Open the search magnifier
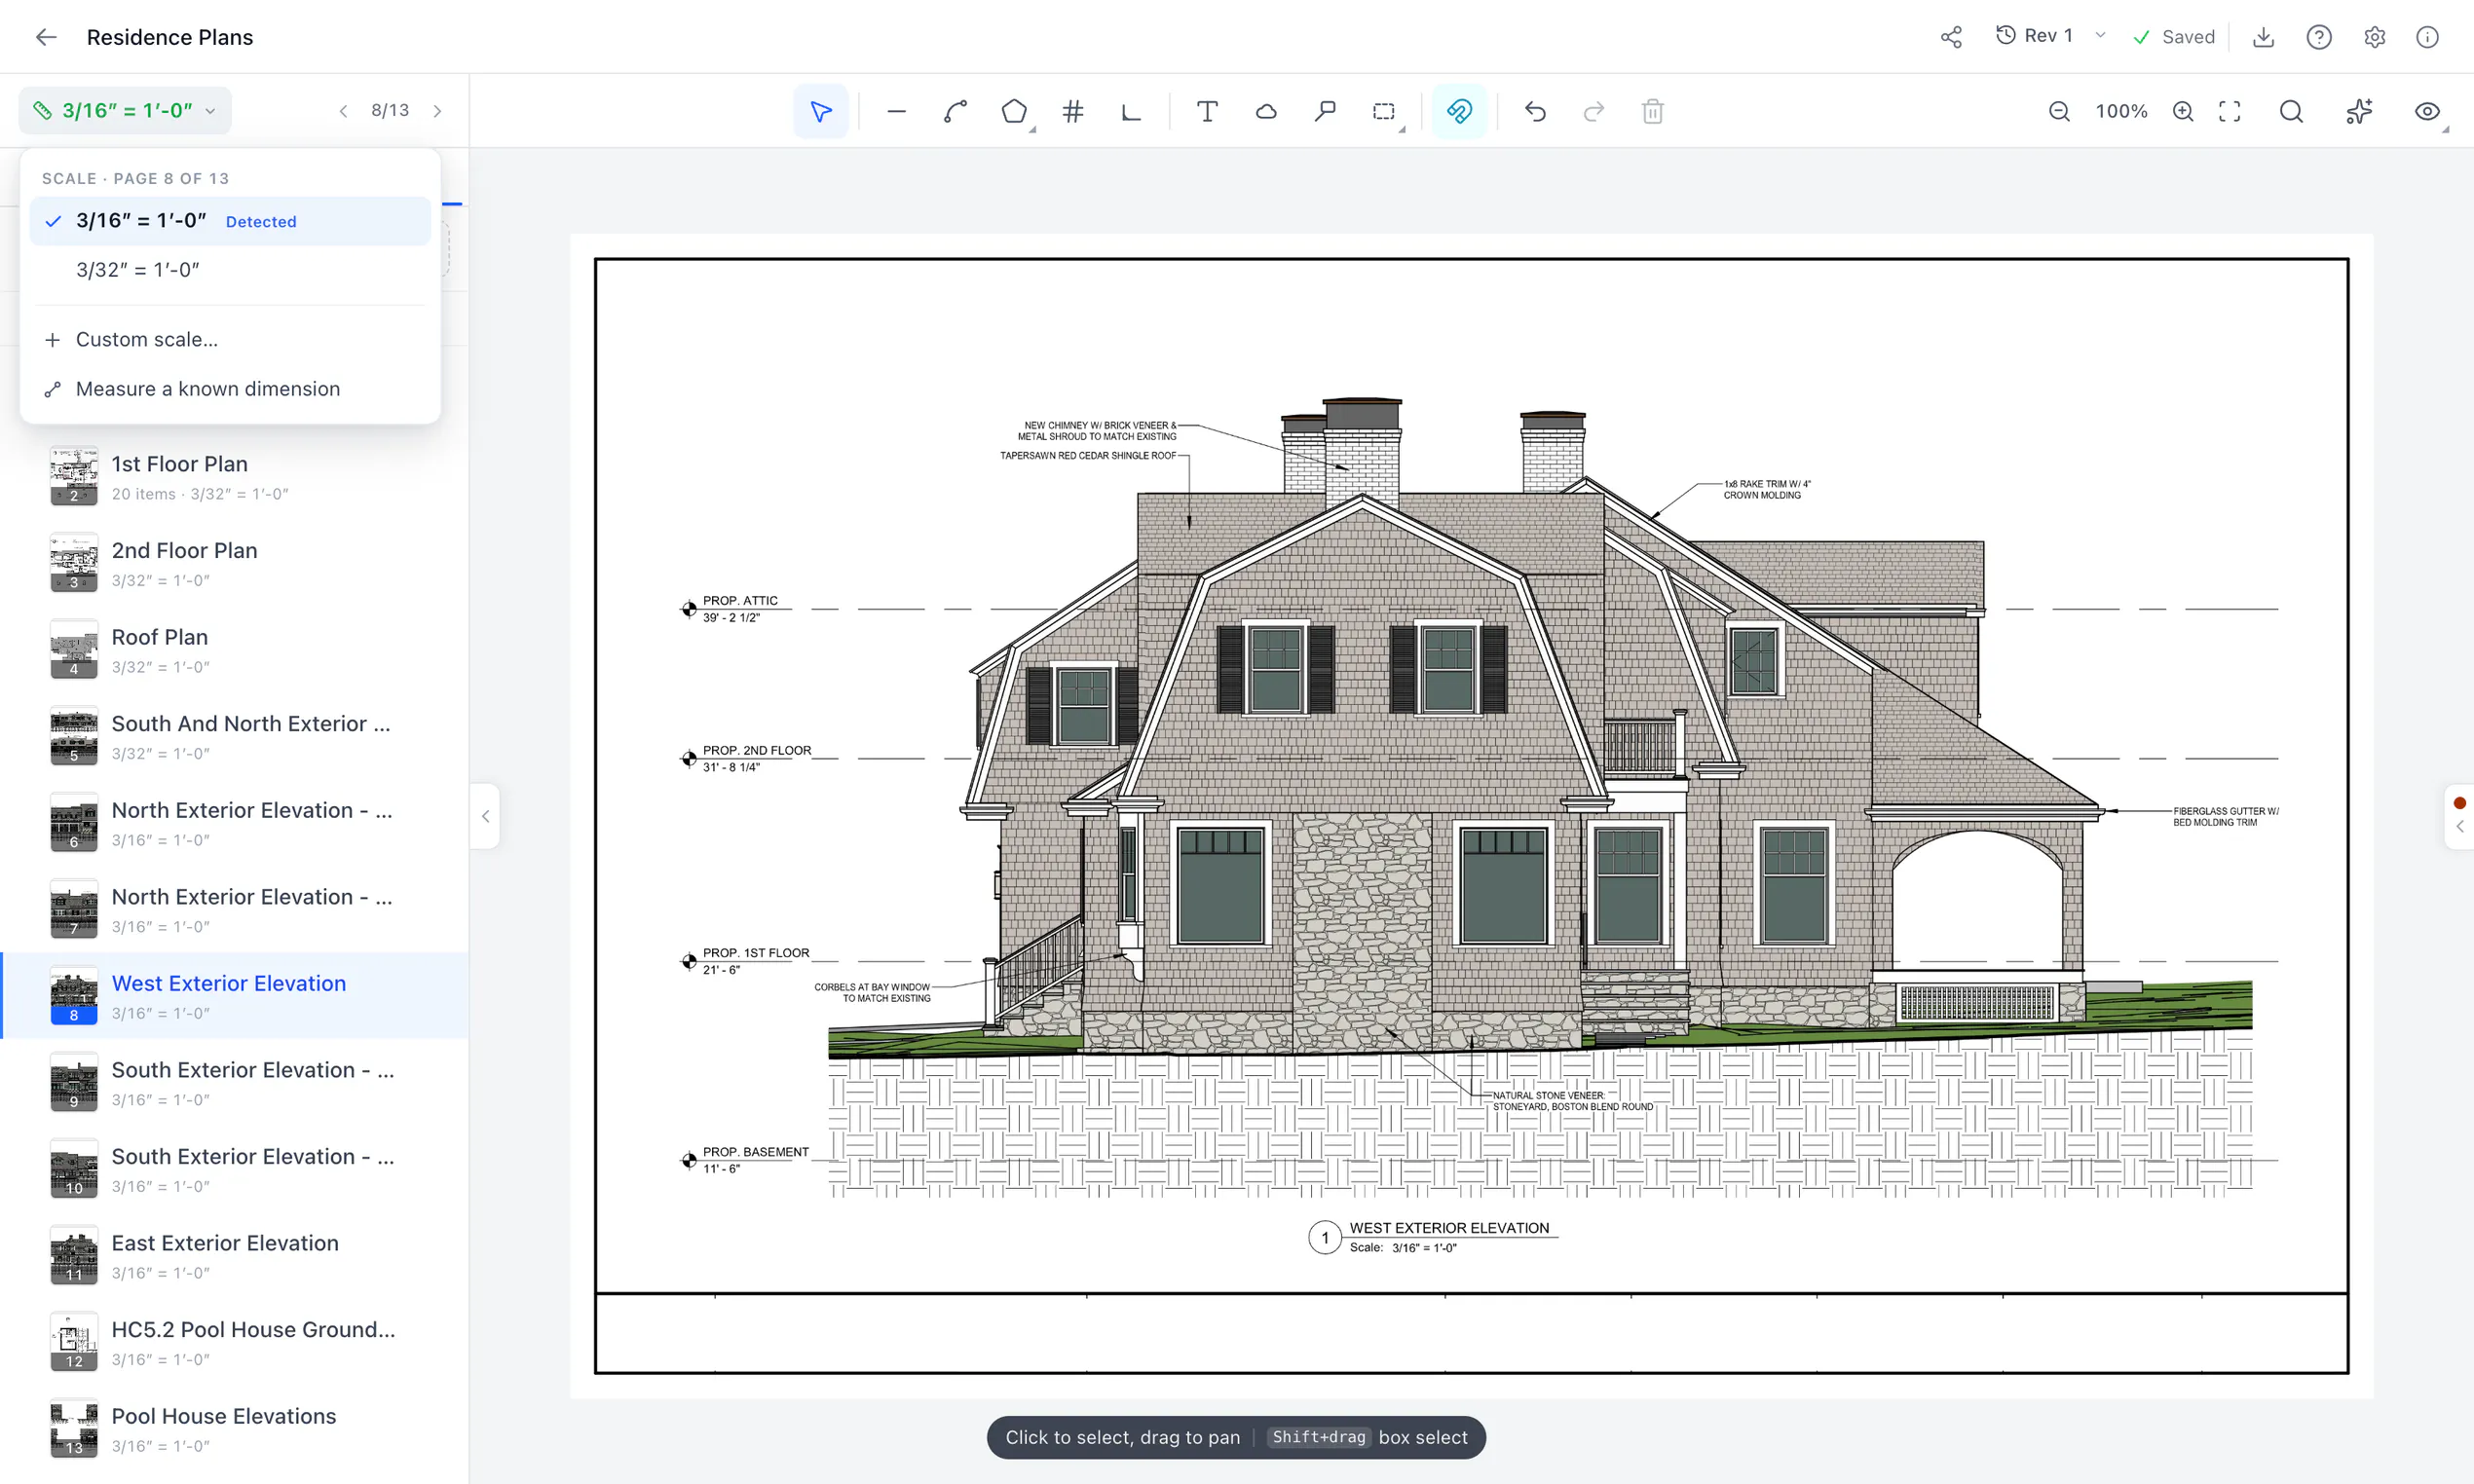Screen dimensions: 2474x1484 (x=2291, y=111)
